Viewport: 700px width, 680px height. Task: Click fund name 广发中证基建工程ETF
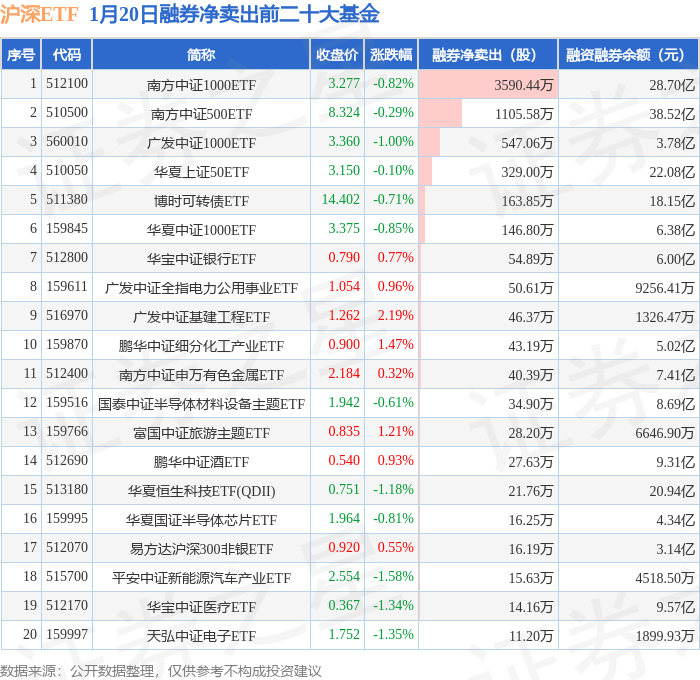(x=201, y=317)
